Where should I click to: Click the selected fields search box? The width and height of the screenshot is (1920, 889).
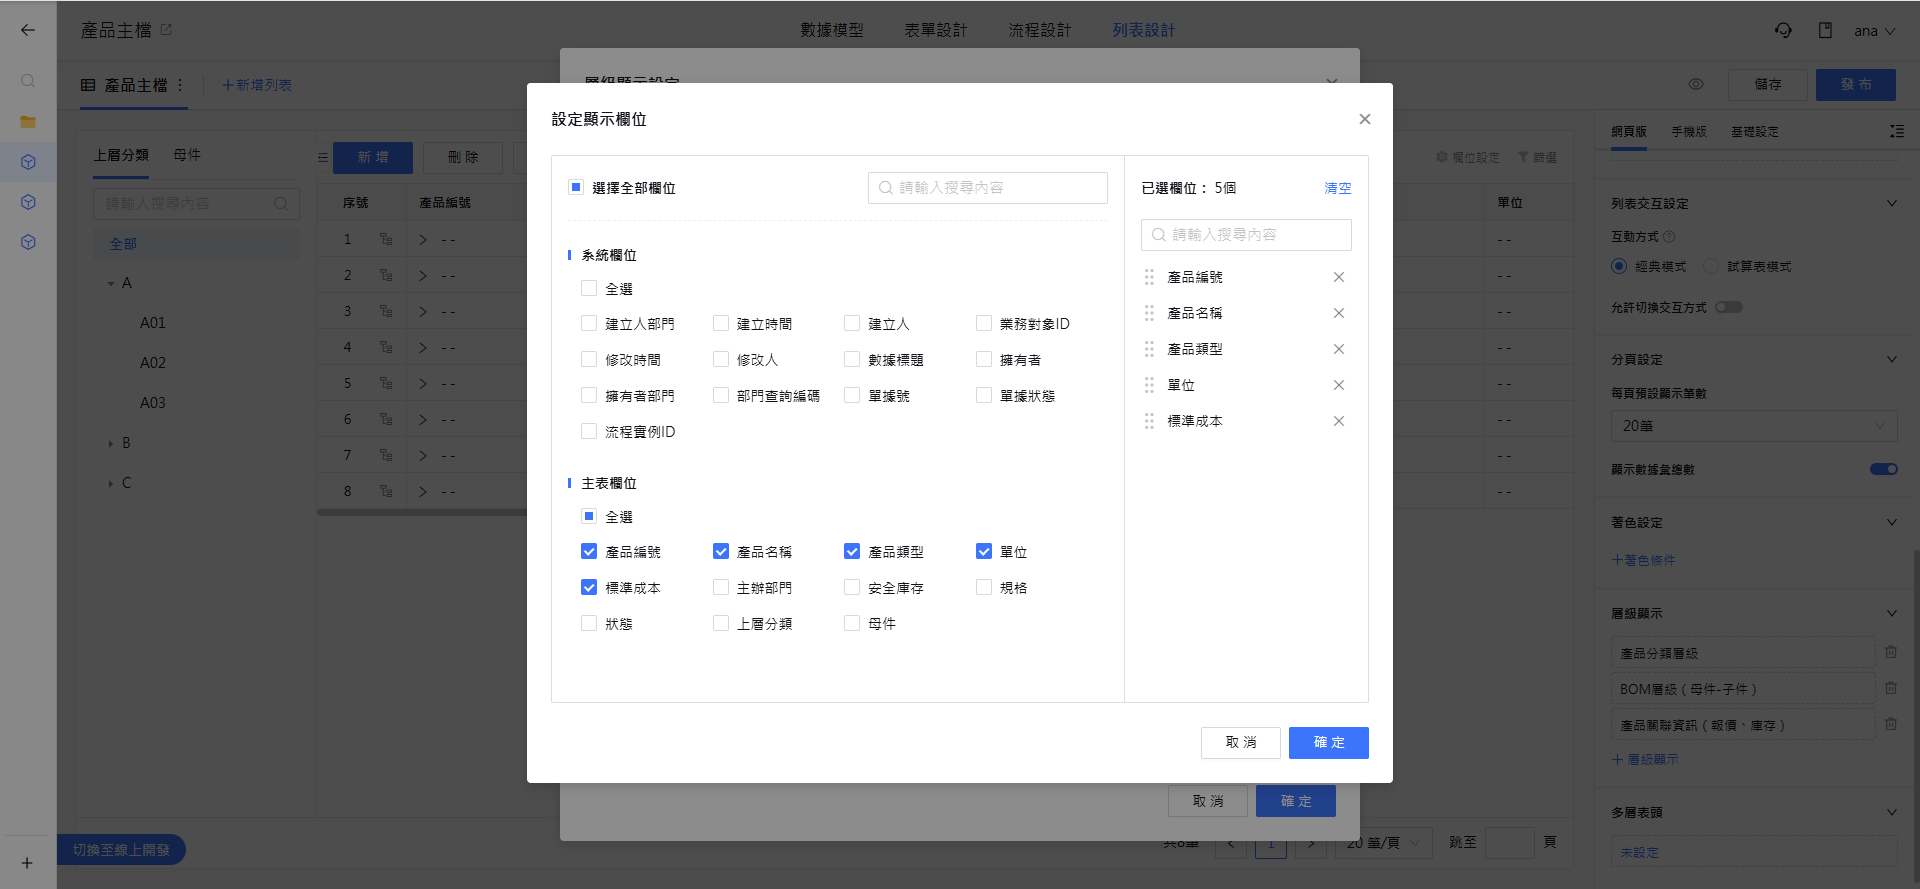(1246, 235)
